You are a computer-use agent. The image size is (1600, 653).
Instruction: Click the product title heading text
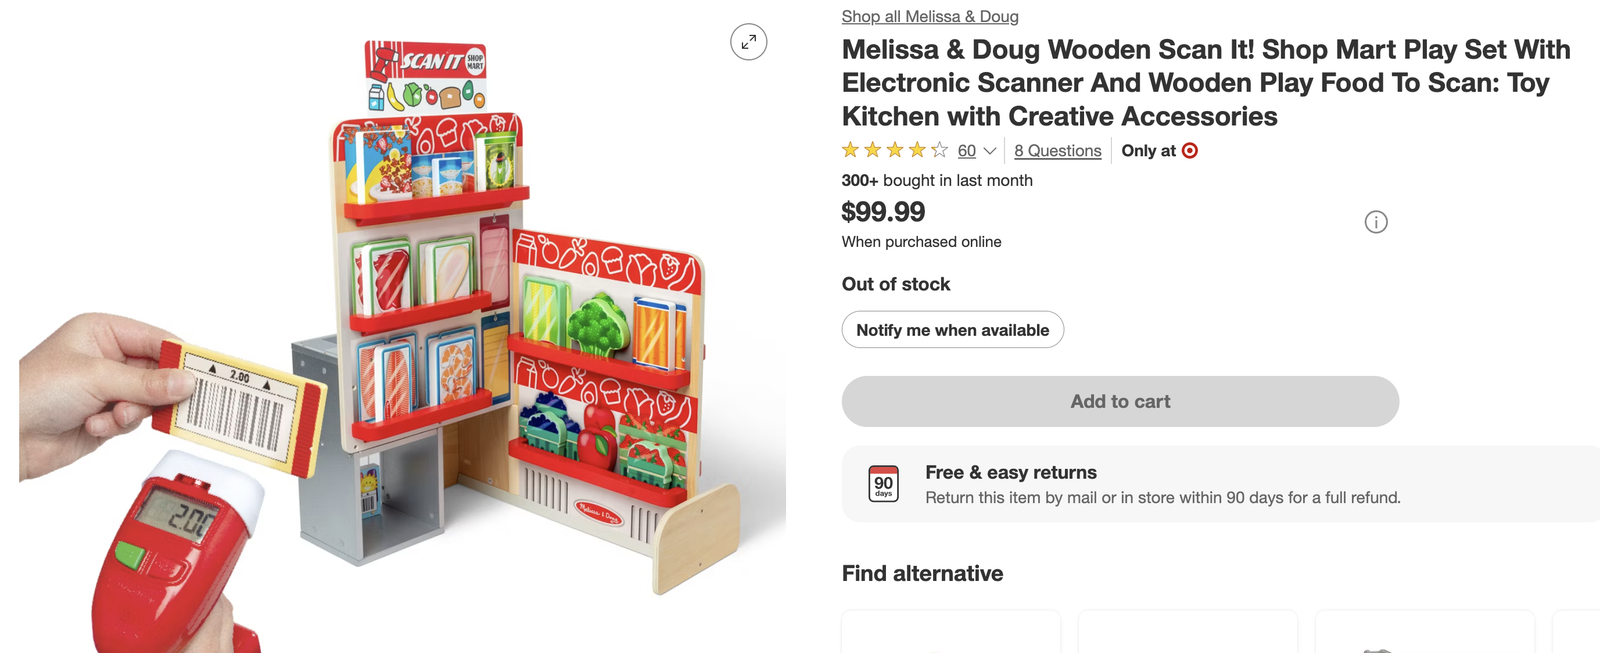pyautogui.click(x=1205, y=83)
